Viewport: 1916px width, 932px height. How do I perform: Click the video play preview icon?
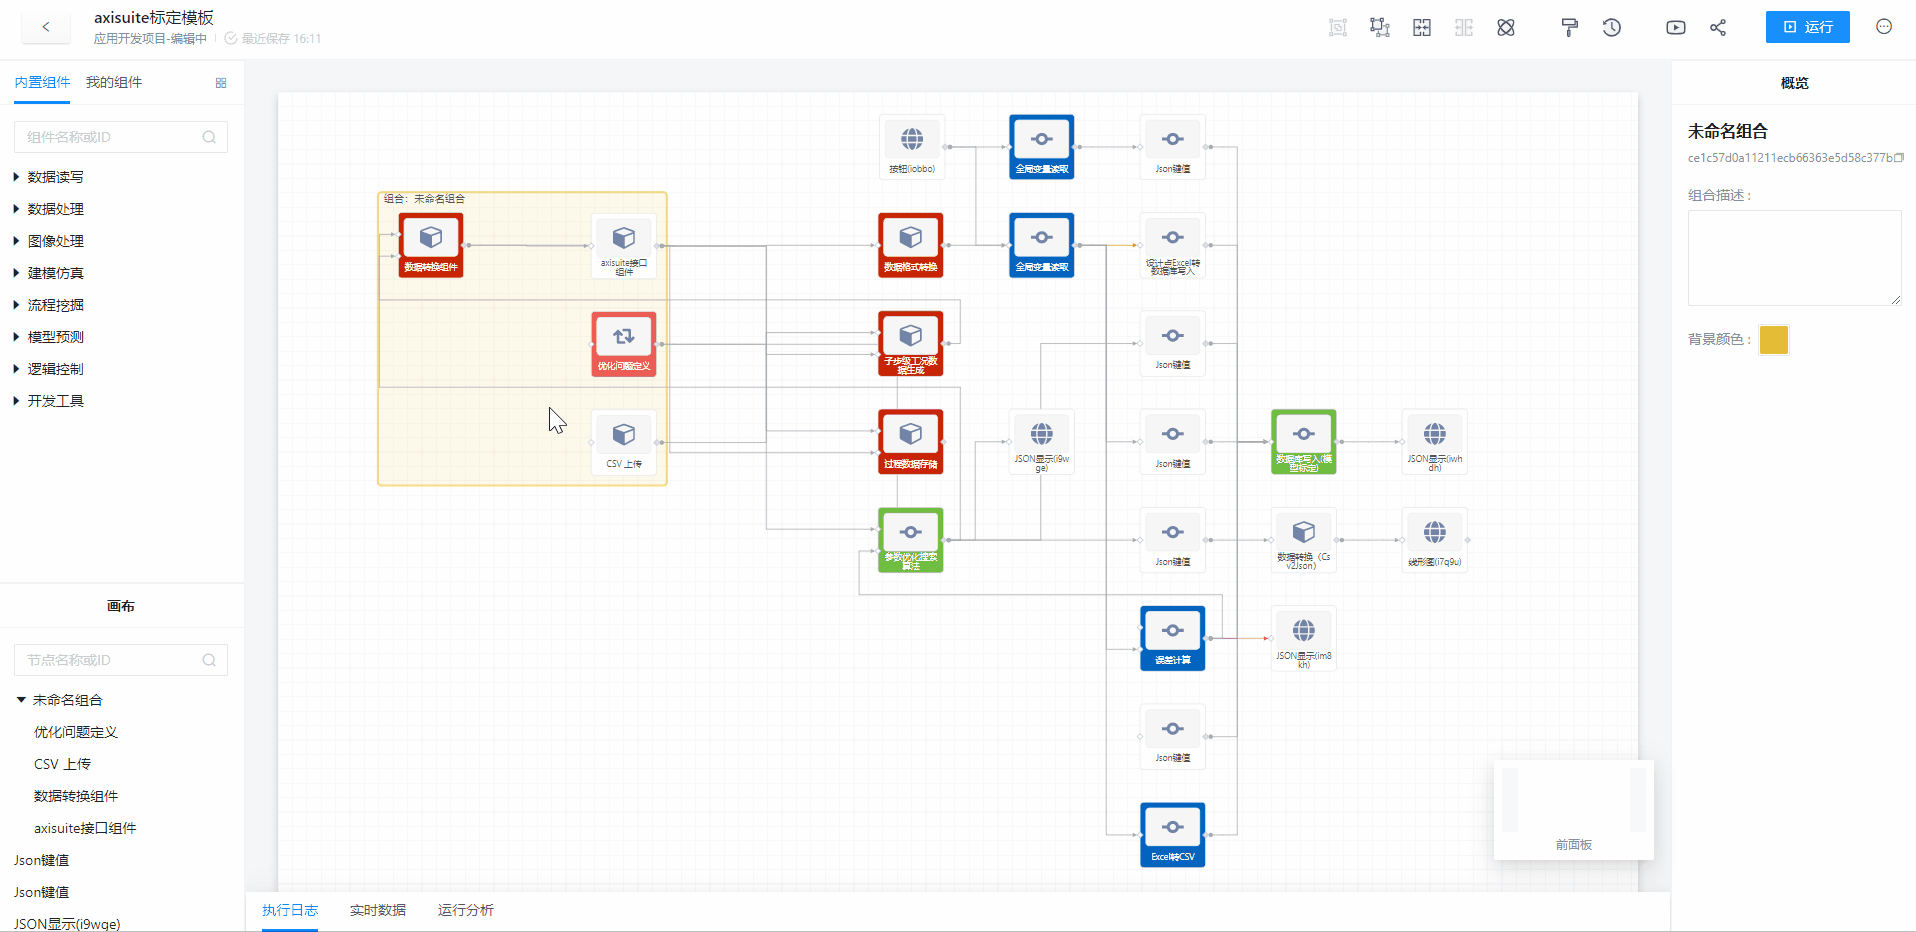coord(1675,28)
